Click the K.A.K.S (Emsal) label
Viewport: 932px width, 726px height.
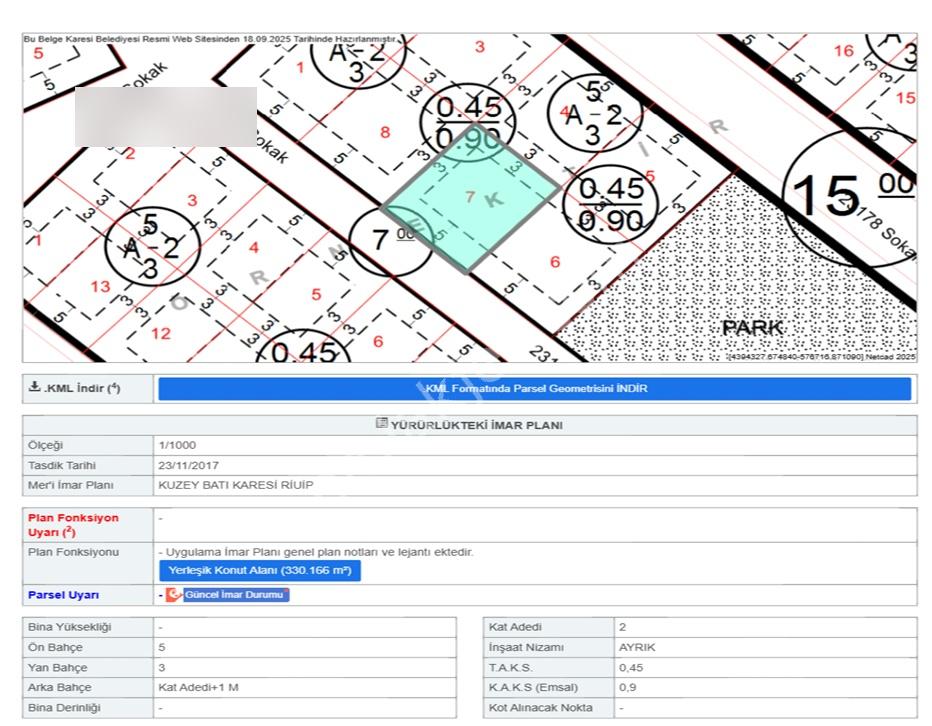point(533,687)
